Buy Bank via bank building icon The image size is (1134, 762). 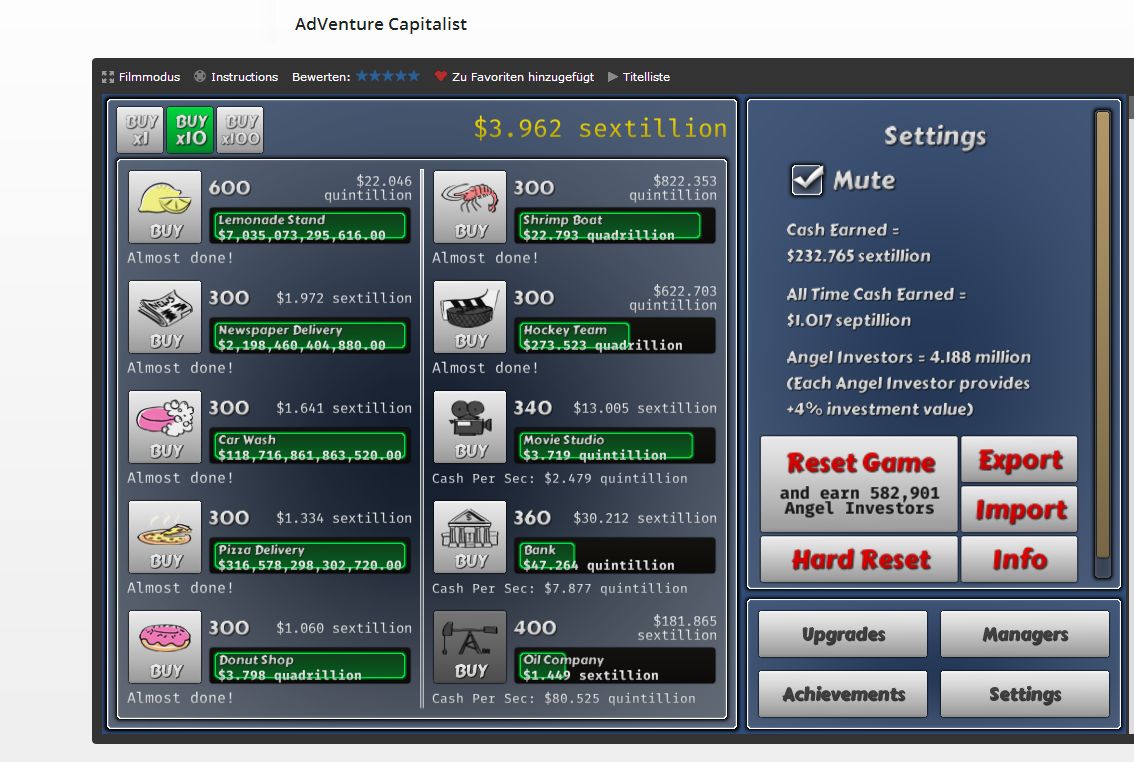tap(470, 537)
